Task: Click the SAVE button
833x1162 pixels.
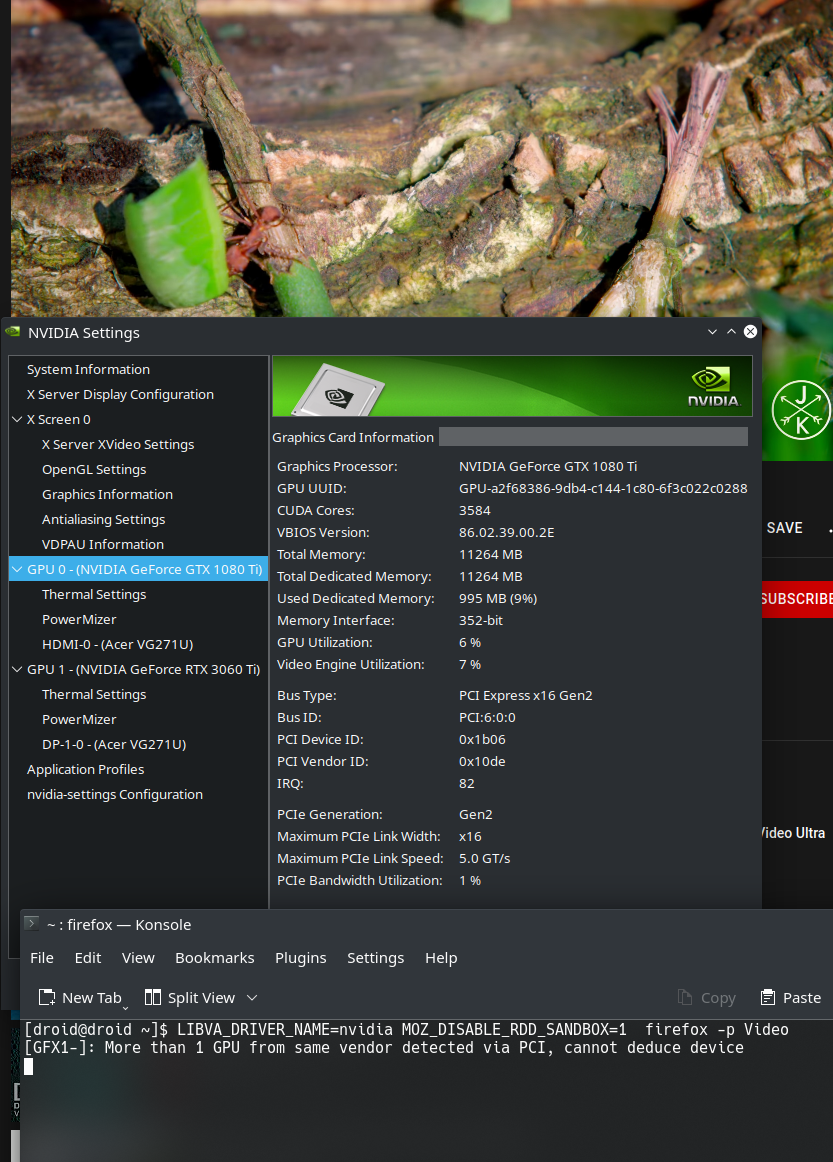Action: coord(785,527)
